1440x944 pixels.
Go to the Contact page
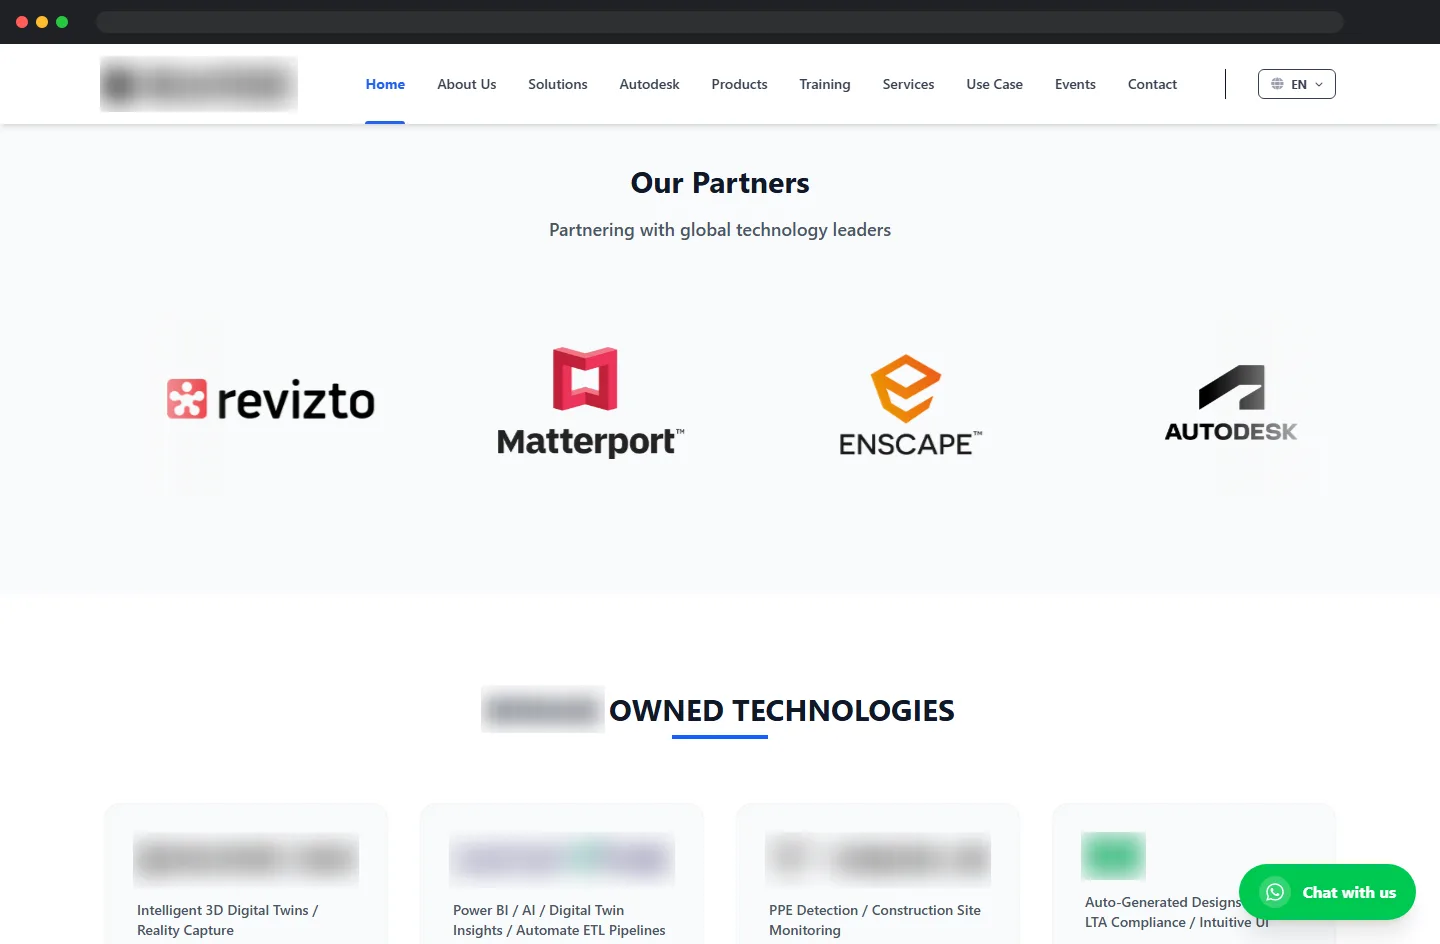point(1152,84)
